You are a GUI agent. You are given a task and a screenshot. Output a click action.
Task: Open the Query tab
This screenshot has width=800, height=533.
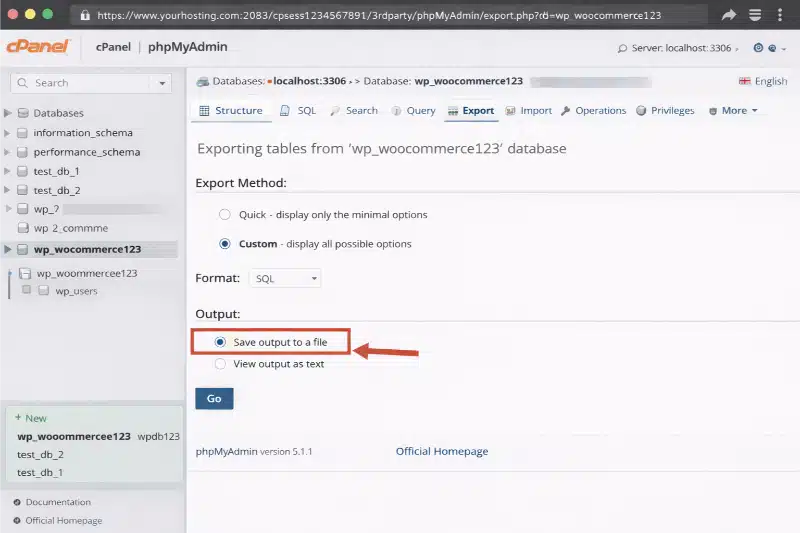[x=413, y=111]
